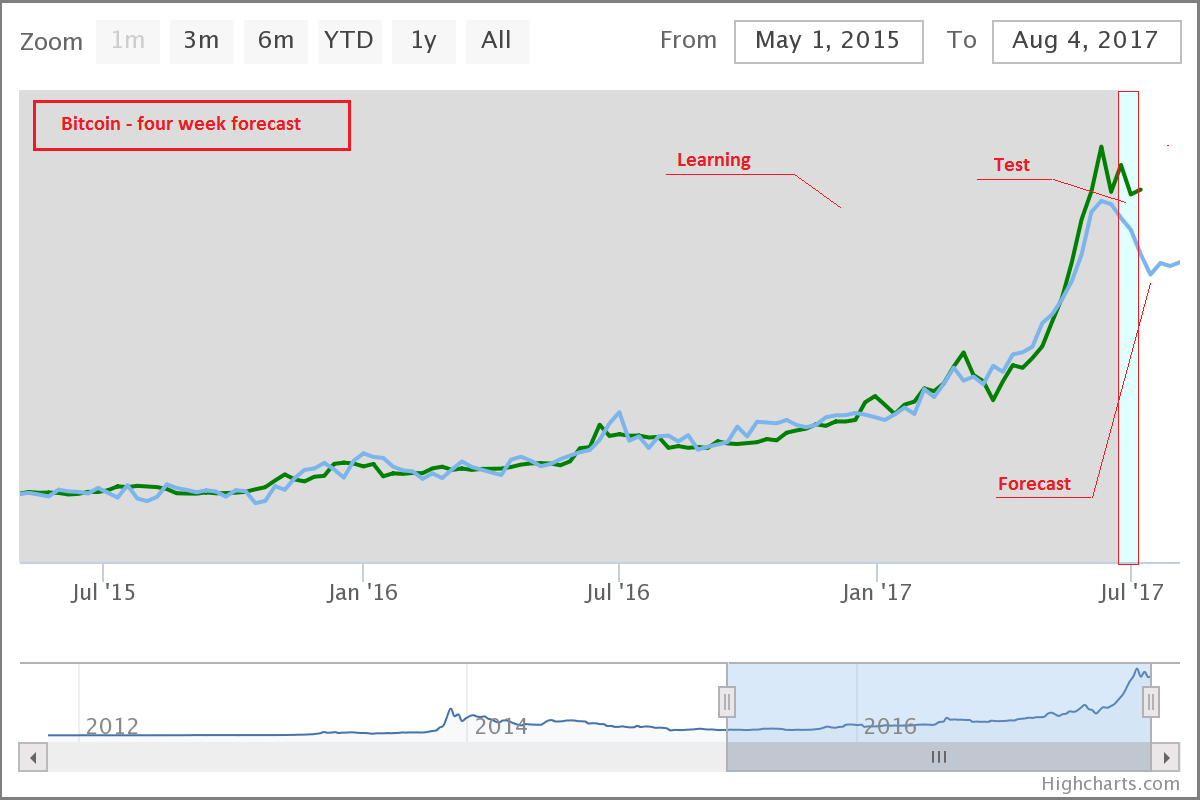Image resolution: width=1200 pixels, height=800 pixels.
Task: Select the 1y zoom option
Action: pos(423,41)
